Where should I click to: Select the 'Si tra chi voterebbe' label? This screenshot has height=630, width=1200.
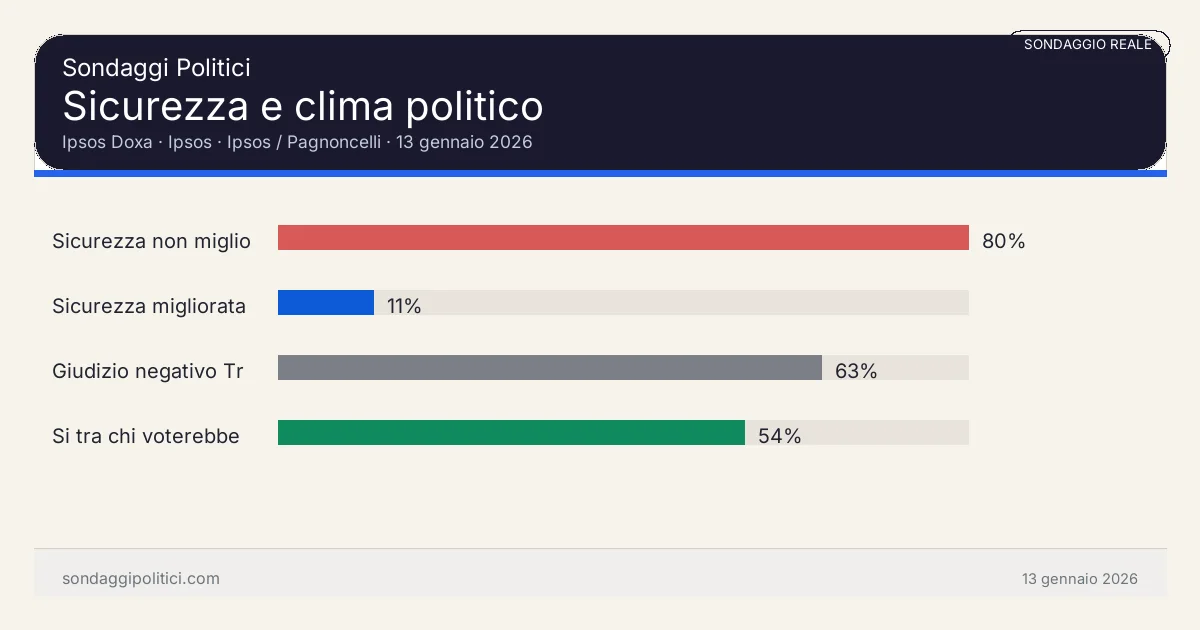[x=146, y=436]
